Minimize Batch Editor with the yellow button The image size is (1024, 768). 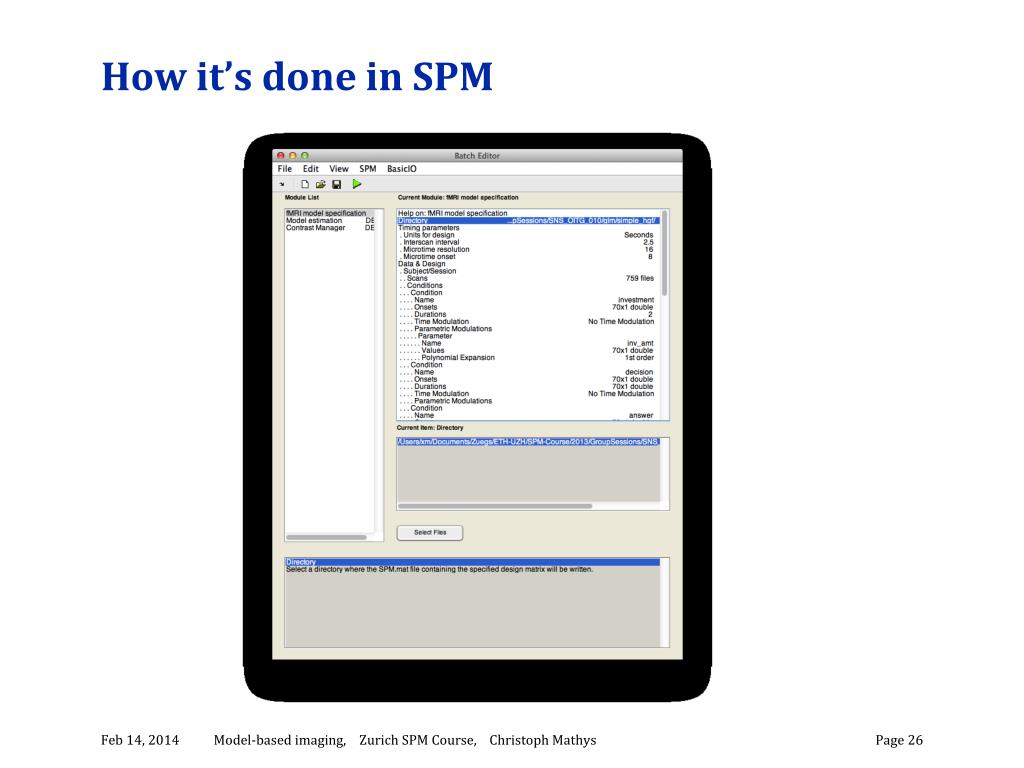[293, 155]
